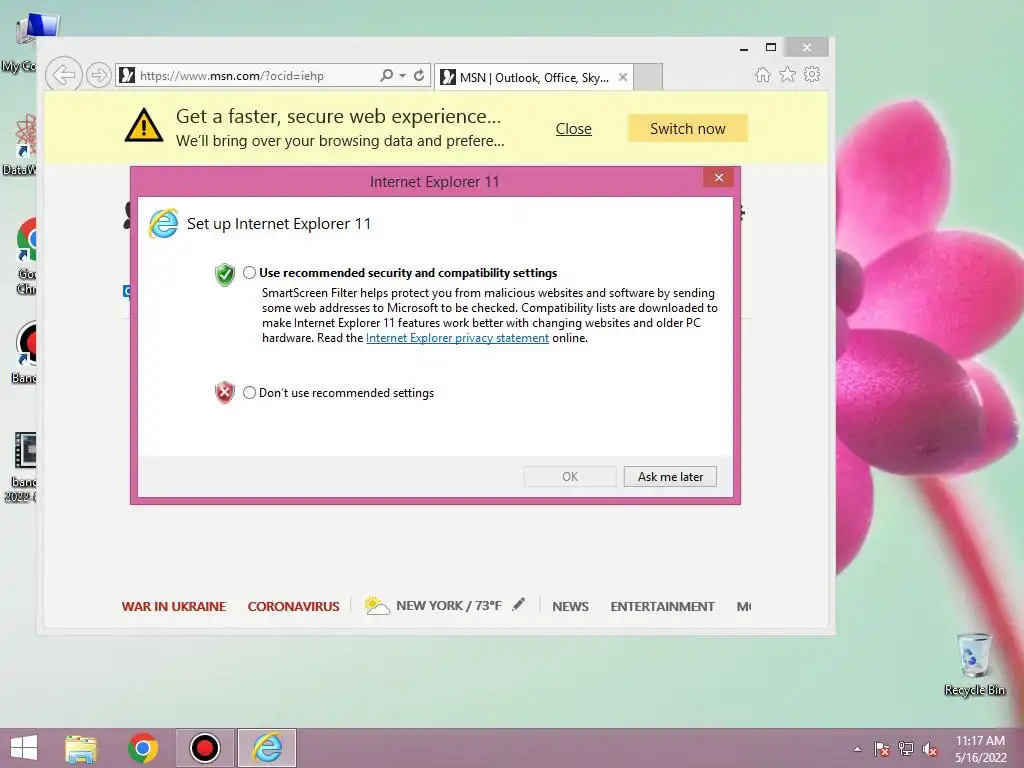Click Internet Explorer taskbar icon
The width and height of the screenshot is (1024, 768).
267,748
